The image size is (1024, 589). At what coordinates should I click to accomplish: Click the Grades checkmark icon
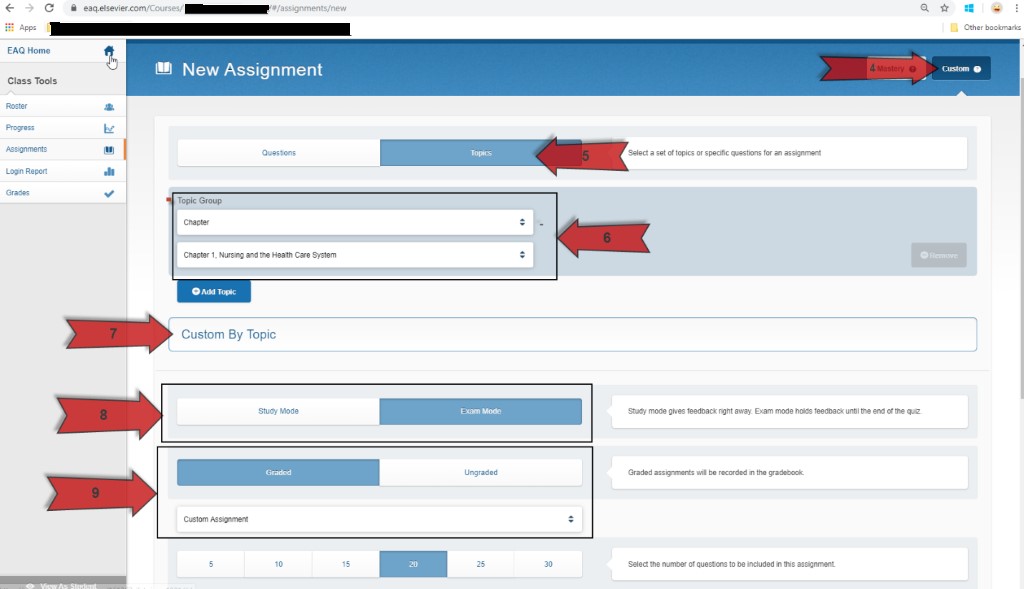pyautogui.click(x=110, y=193)
